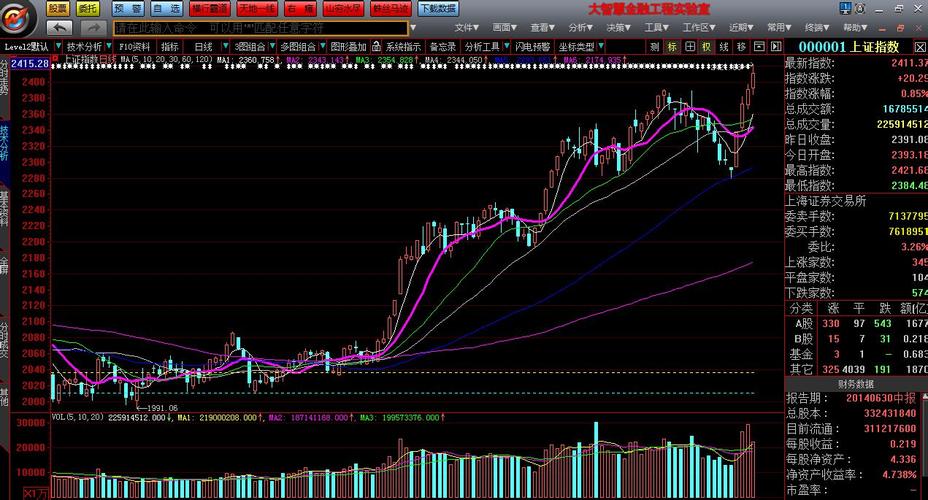Open the 工具 menu
Viewport: 928px width, 500px height.
point(656,28)
